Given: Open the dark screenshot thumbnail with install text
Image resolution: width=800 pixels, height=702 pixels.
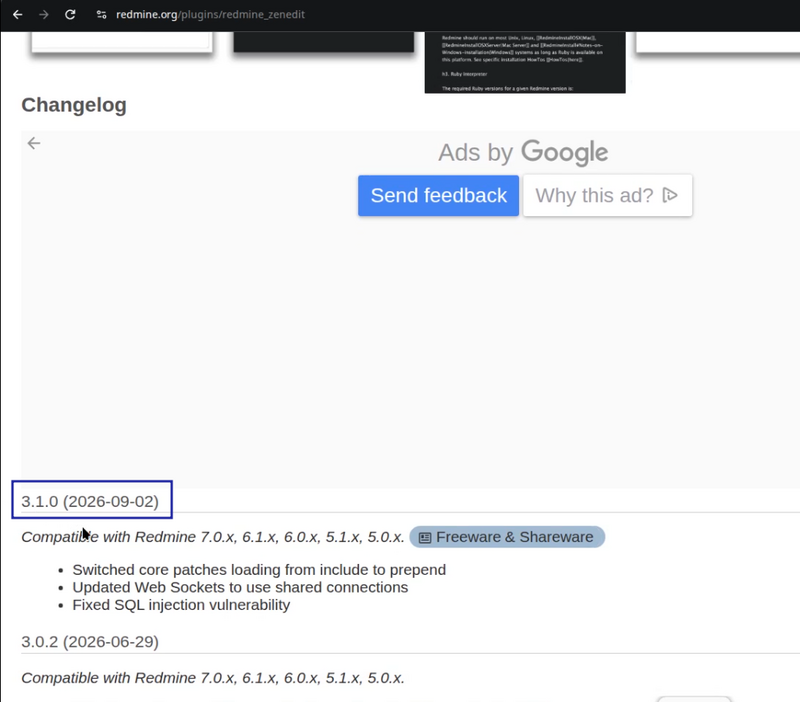Looking at the screenshot, I should pyautogui.click(x=525, y=62).
